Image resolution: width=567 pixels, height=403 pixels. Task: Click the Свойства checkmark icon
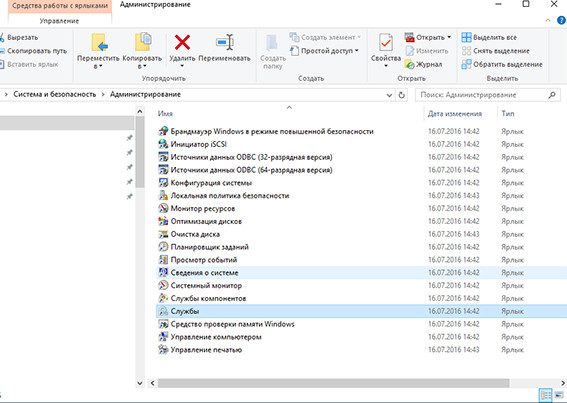[x=386, y=42]
